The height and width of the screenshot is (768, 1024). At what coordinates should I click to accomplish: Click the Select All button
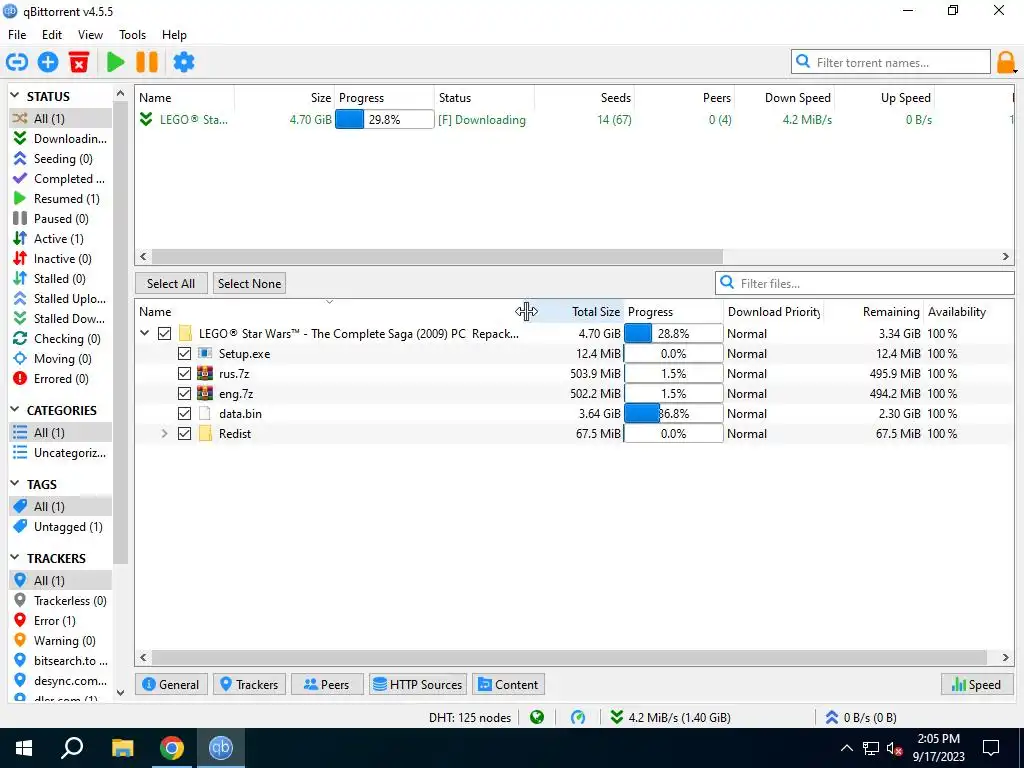point(171,283)
